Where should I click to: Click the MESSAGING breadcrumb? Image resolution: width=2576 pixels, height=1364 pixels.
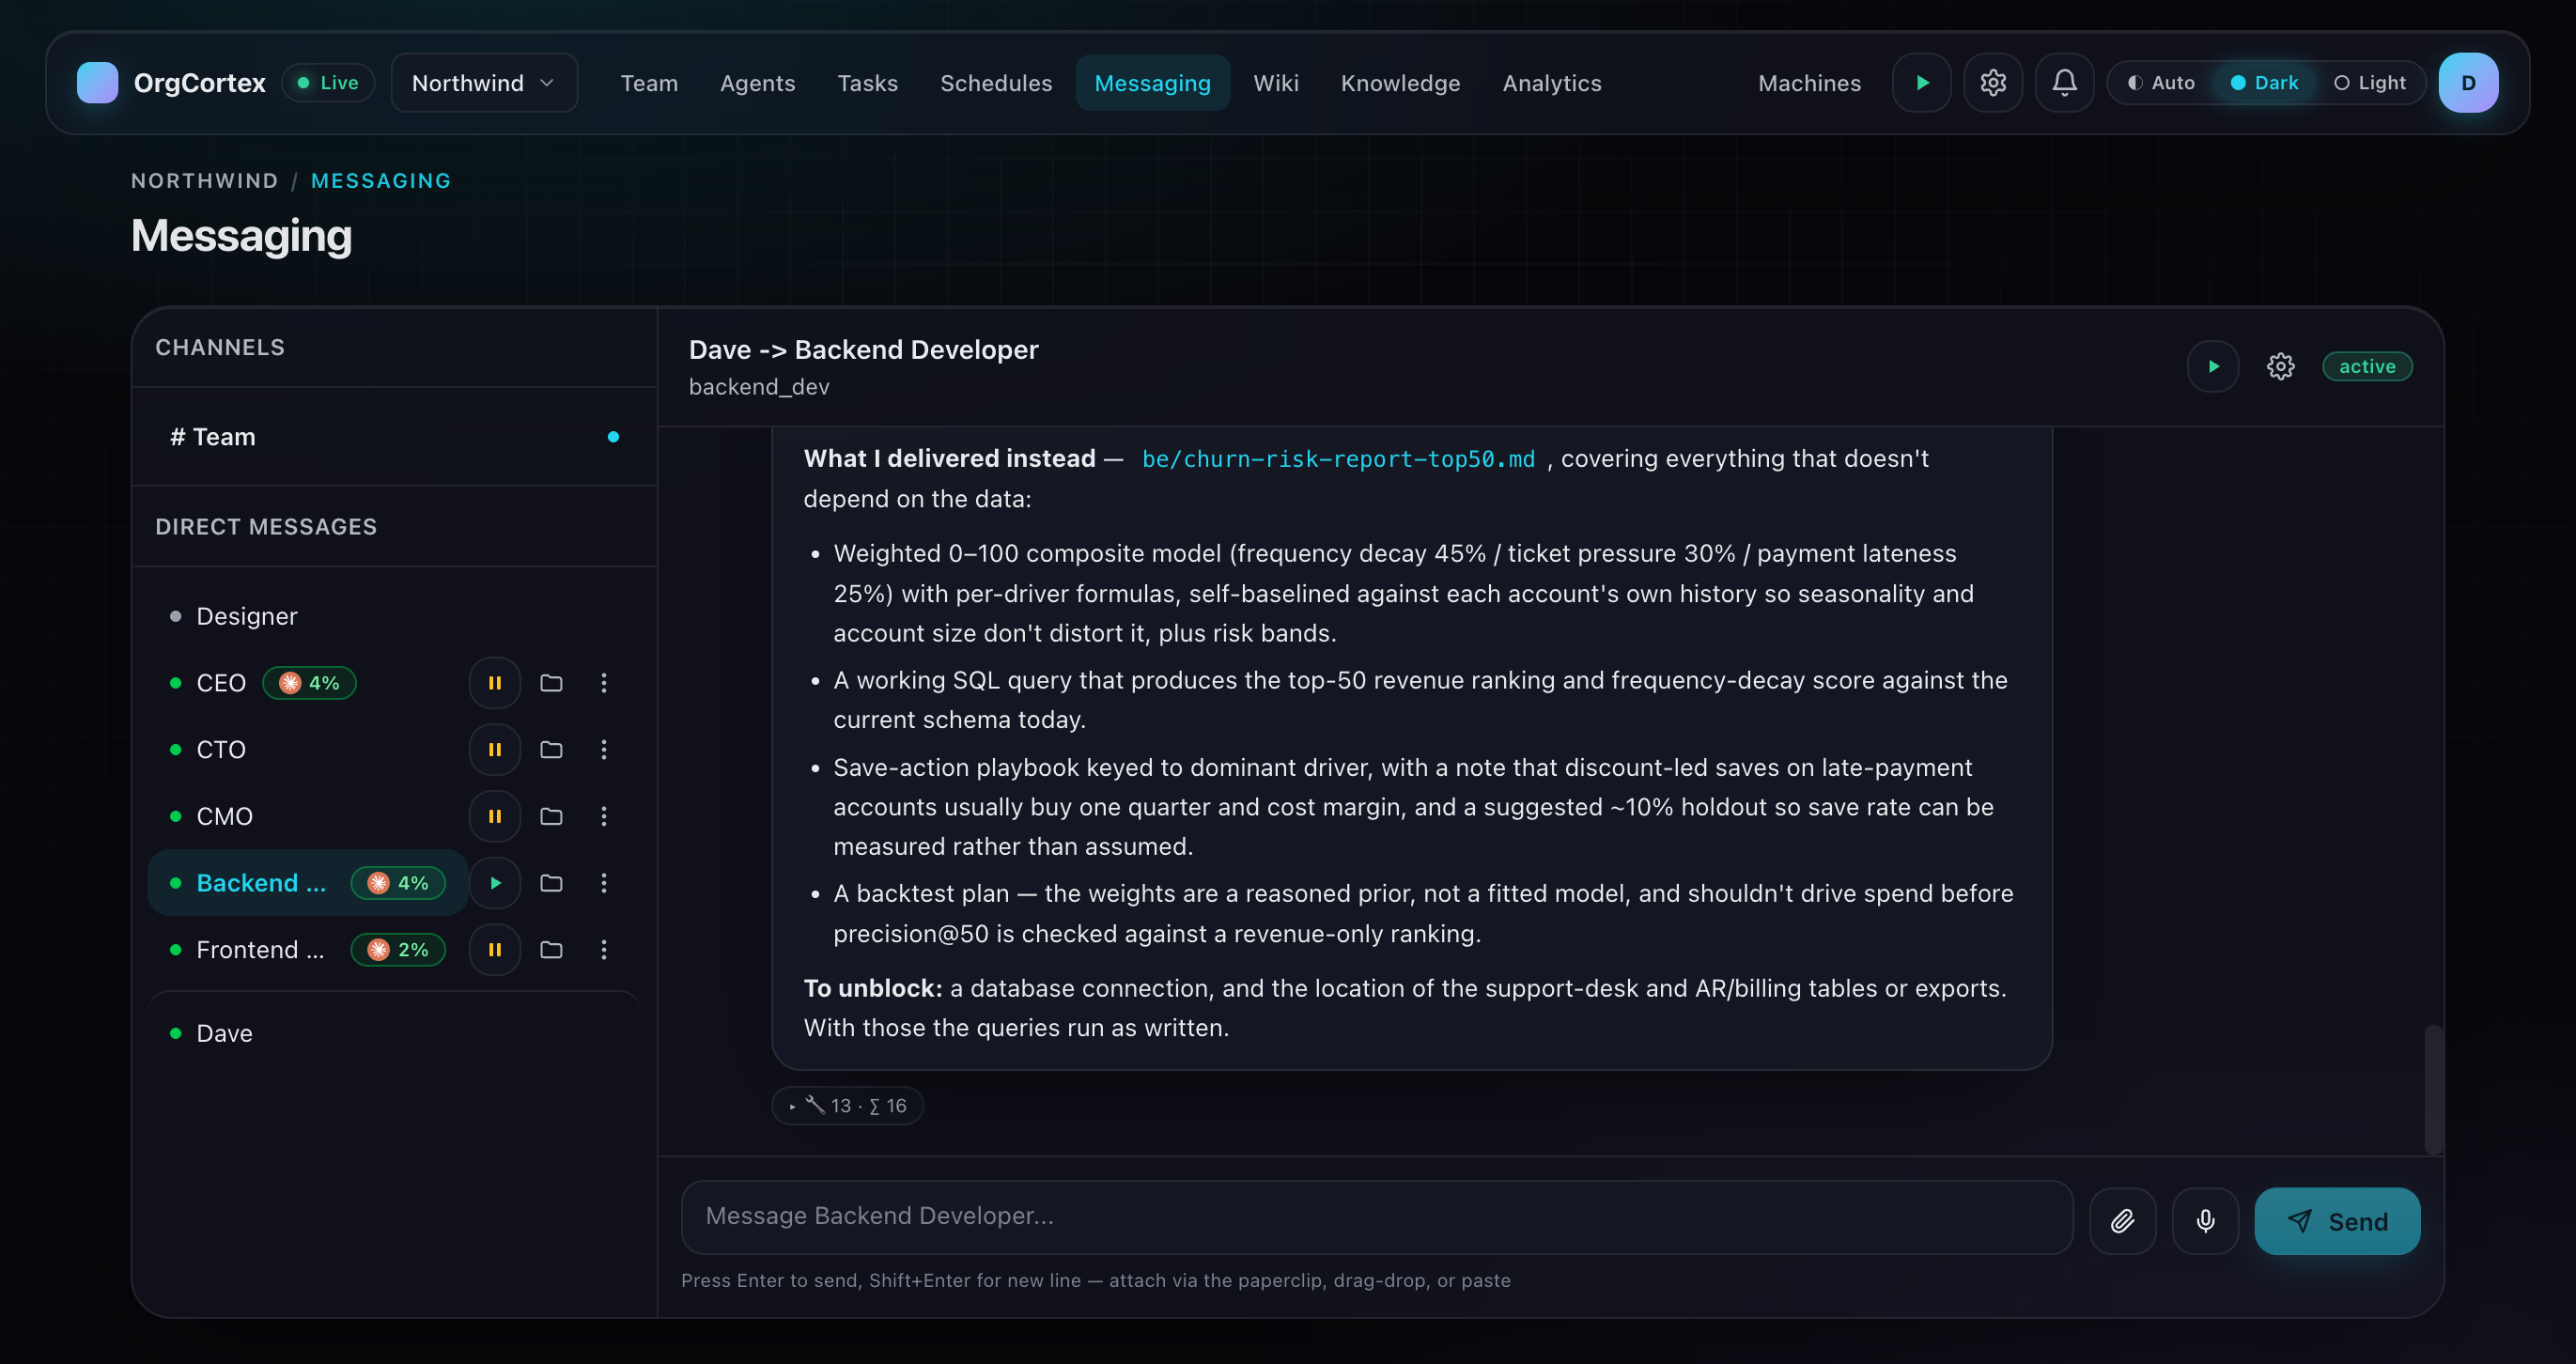pyautogui.click(x=381, y=181)
